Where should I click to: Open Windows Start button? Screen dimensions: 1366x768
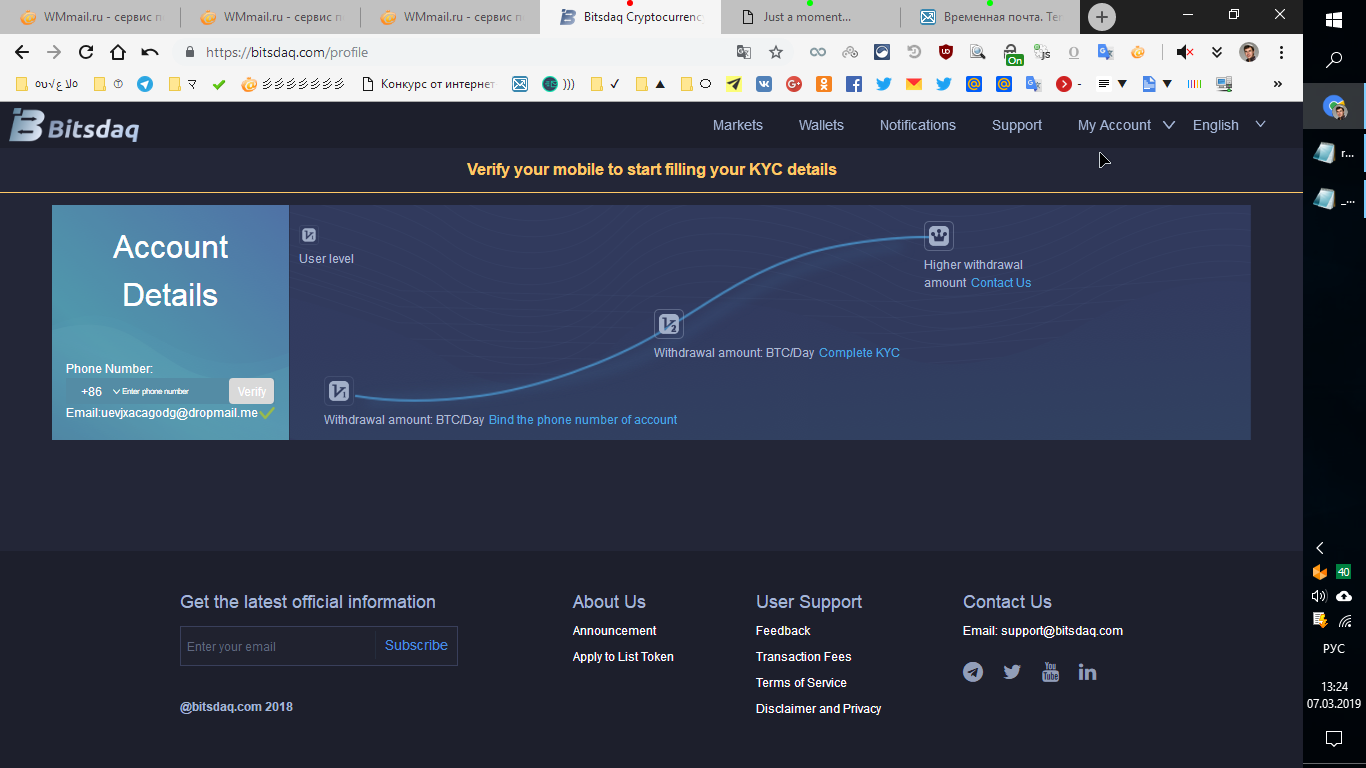(1334, 20)
